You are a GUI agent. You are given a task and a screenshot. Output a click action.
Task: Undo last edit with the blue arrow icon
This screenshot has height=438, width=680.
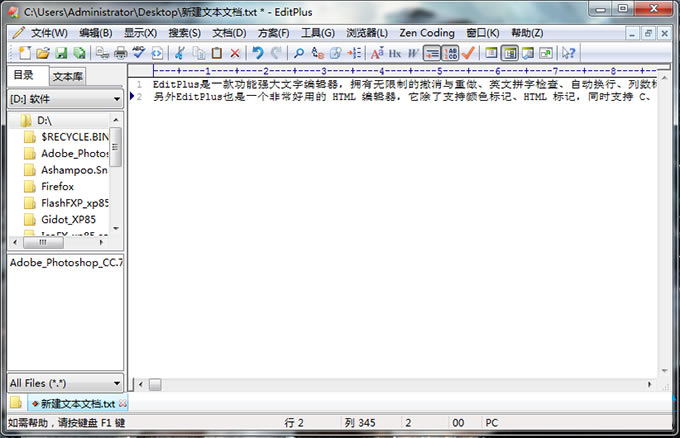(x=258, y=53)
